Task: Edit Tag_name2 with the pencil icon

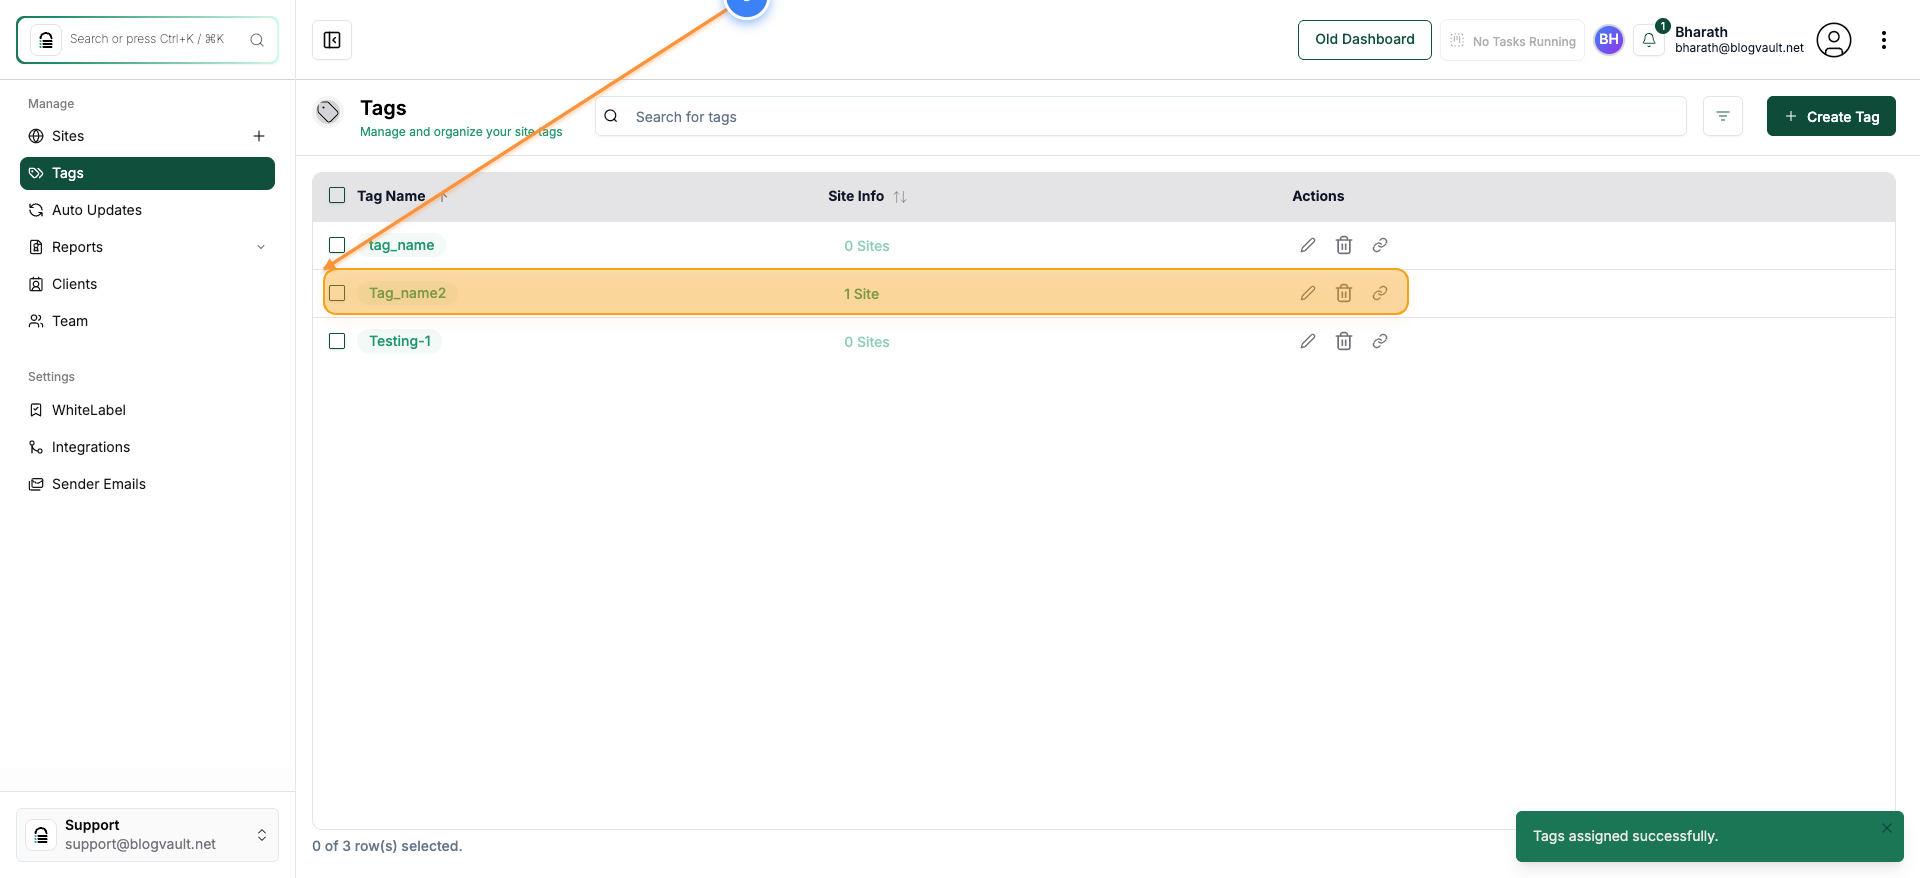Action: (1308, 293)
